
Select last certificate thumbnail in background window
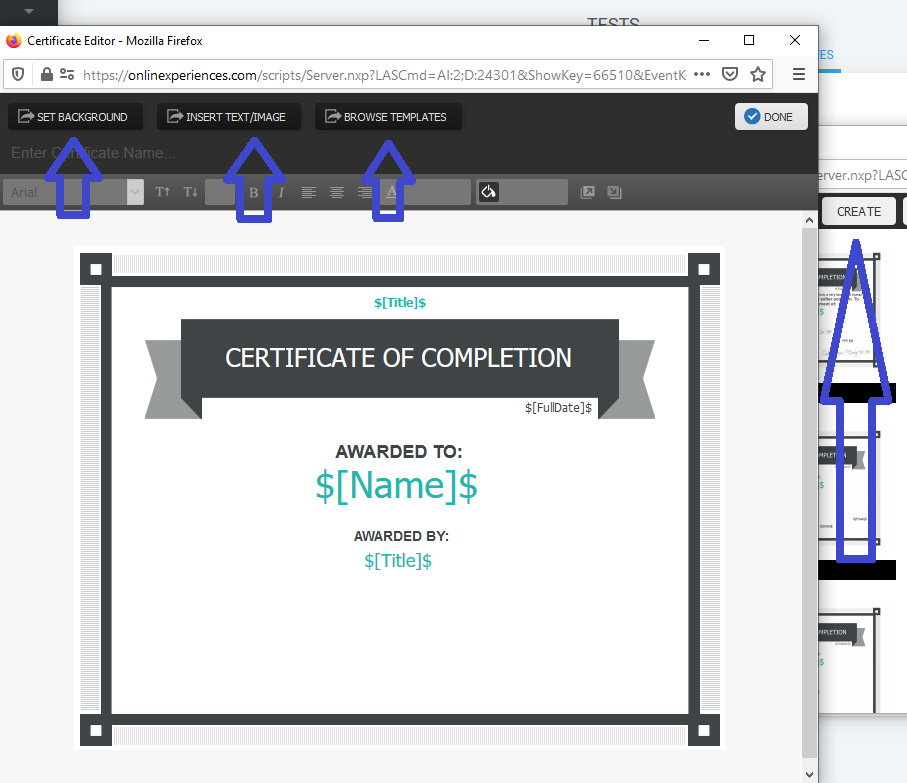point(850,661)
